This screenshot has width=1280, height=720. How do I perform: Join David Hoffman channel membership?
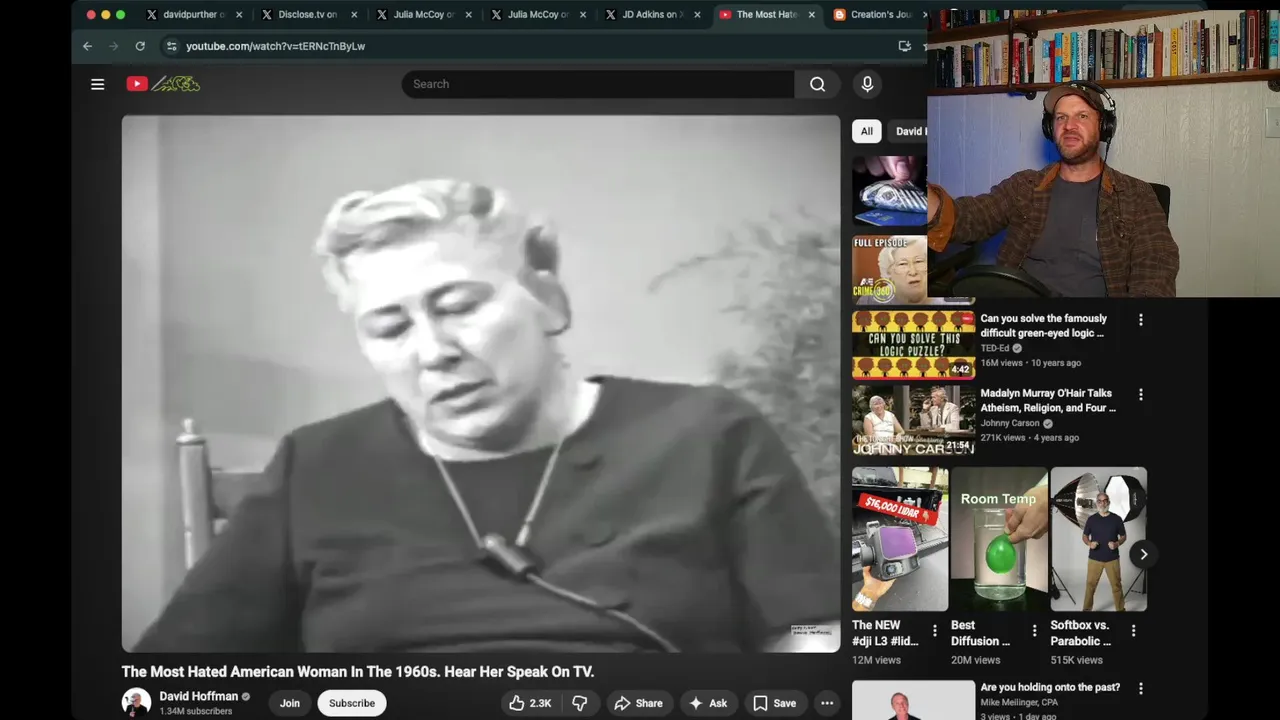click(290, 703)
